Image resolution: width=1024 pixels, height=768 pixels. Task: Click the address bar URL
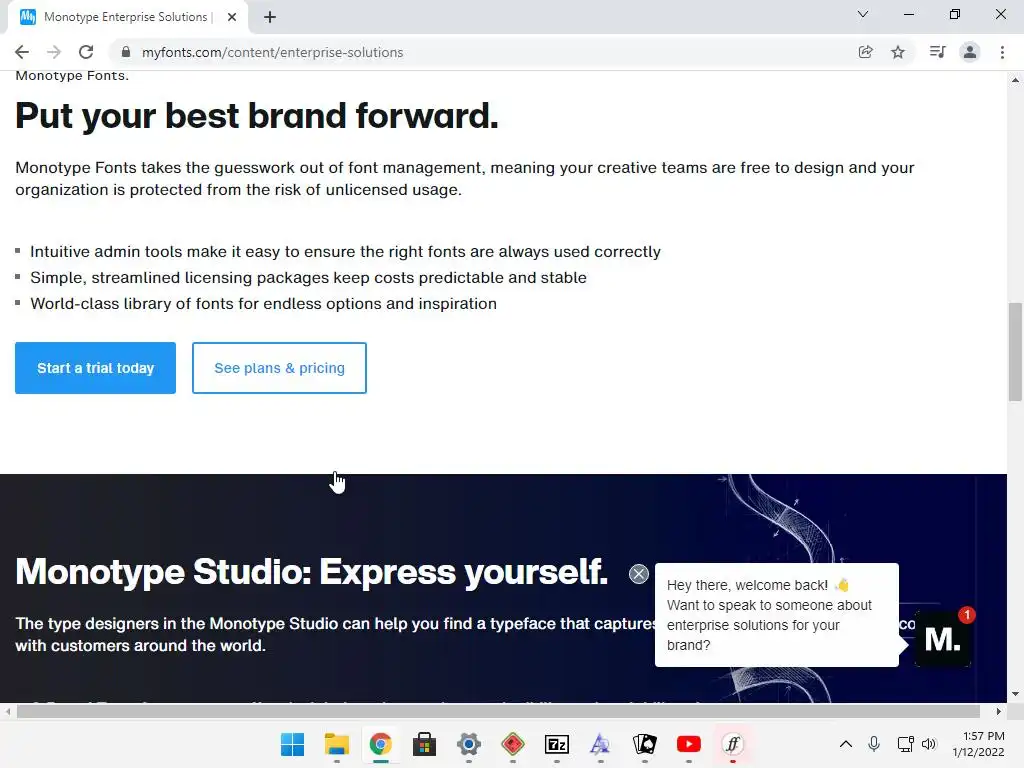point(272,52)
